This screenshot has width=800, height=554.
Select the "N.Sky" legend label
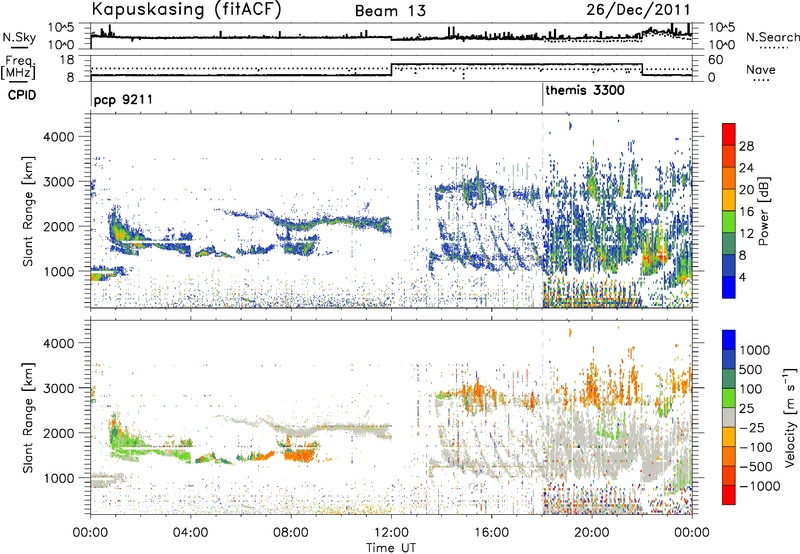tap(19, 37)
